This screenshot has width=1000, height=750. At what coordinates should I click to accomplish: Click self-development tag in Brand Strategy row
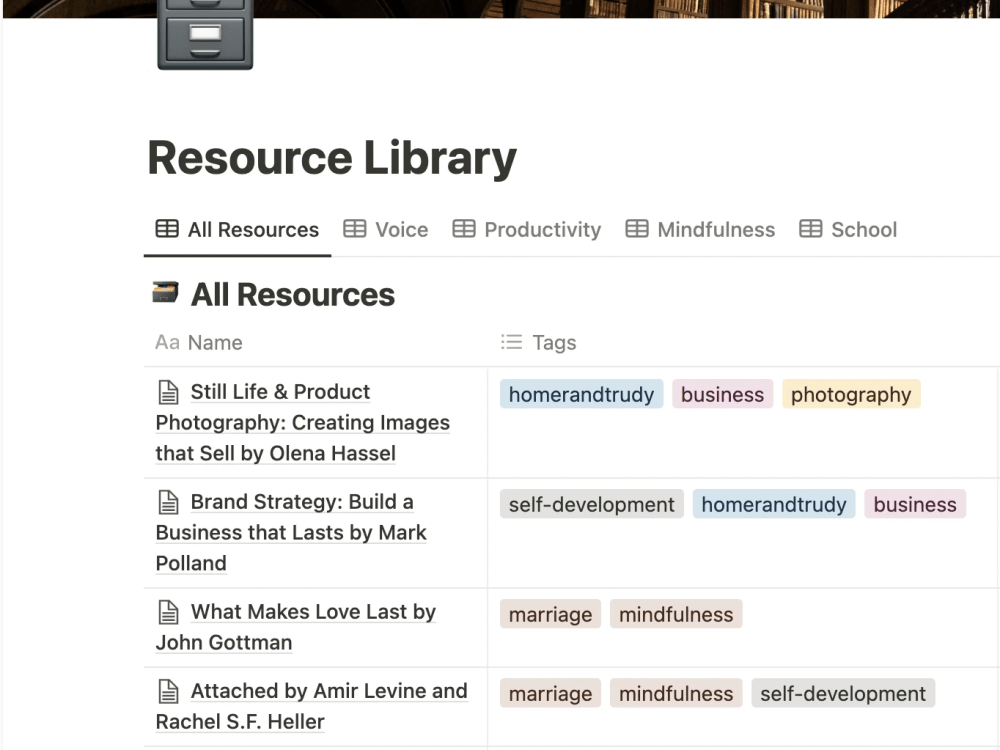click(x=592, y=504)
